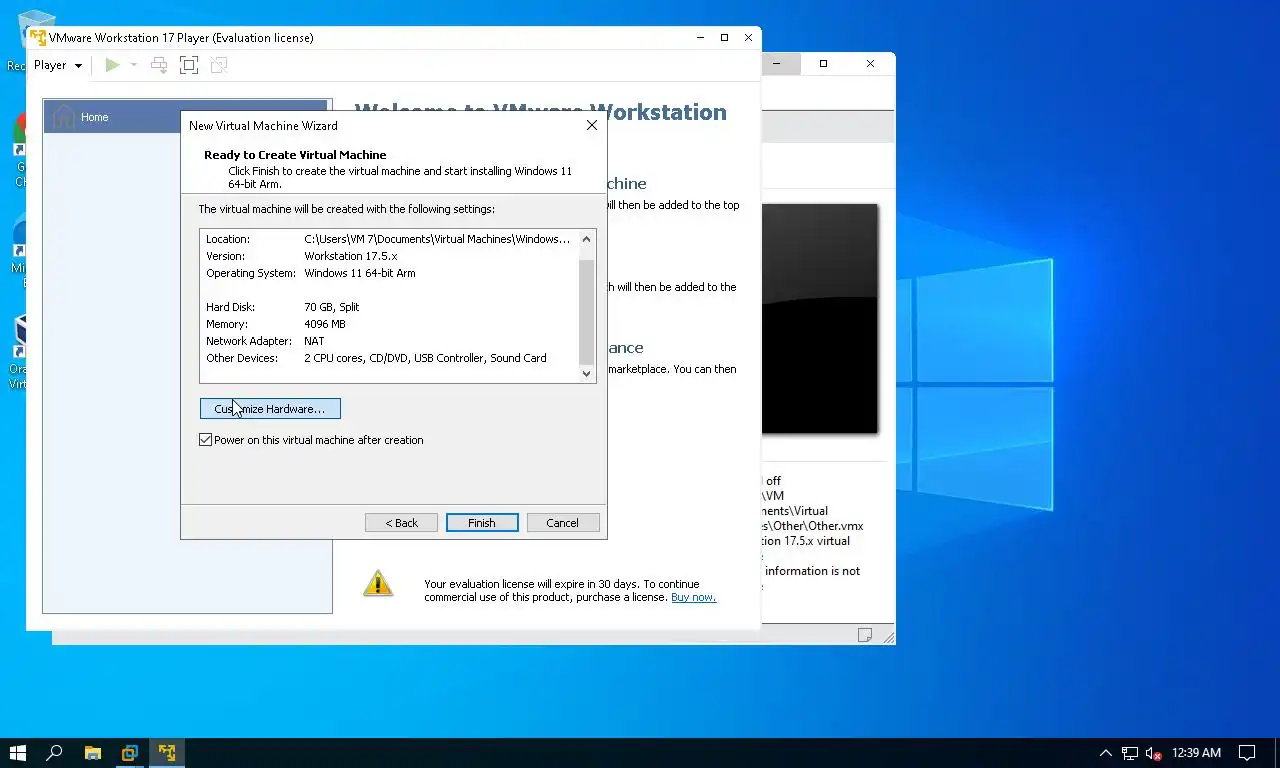Maximize the background window behind VMware Player
Screen dimensions: 1280x768
(823, 63)
